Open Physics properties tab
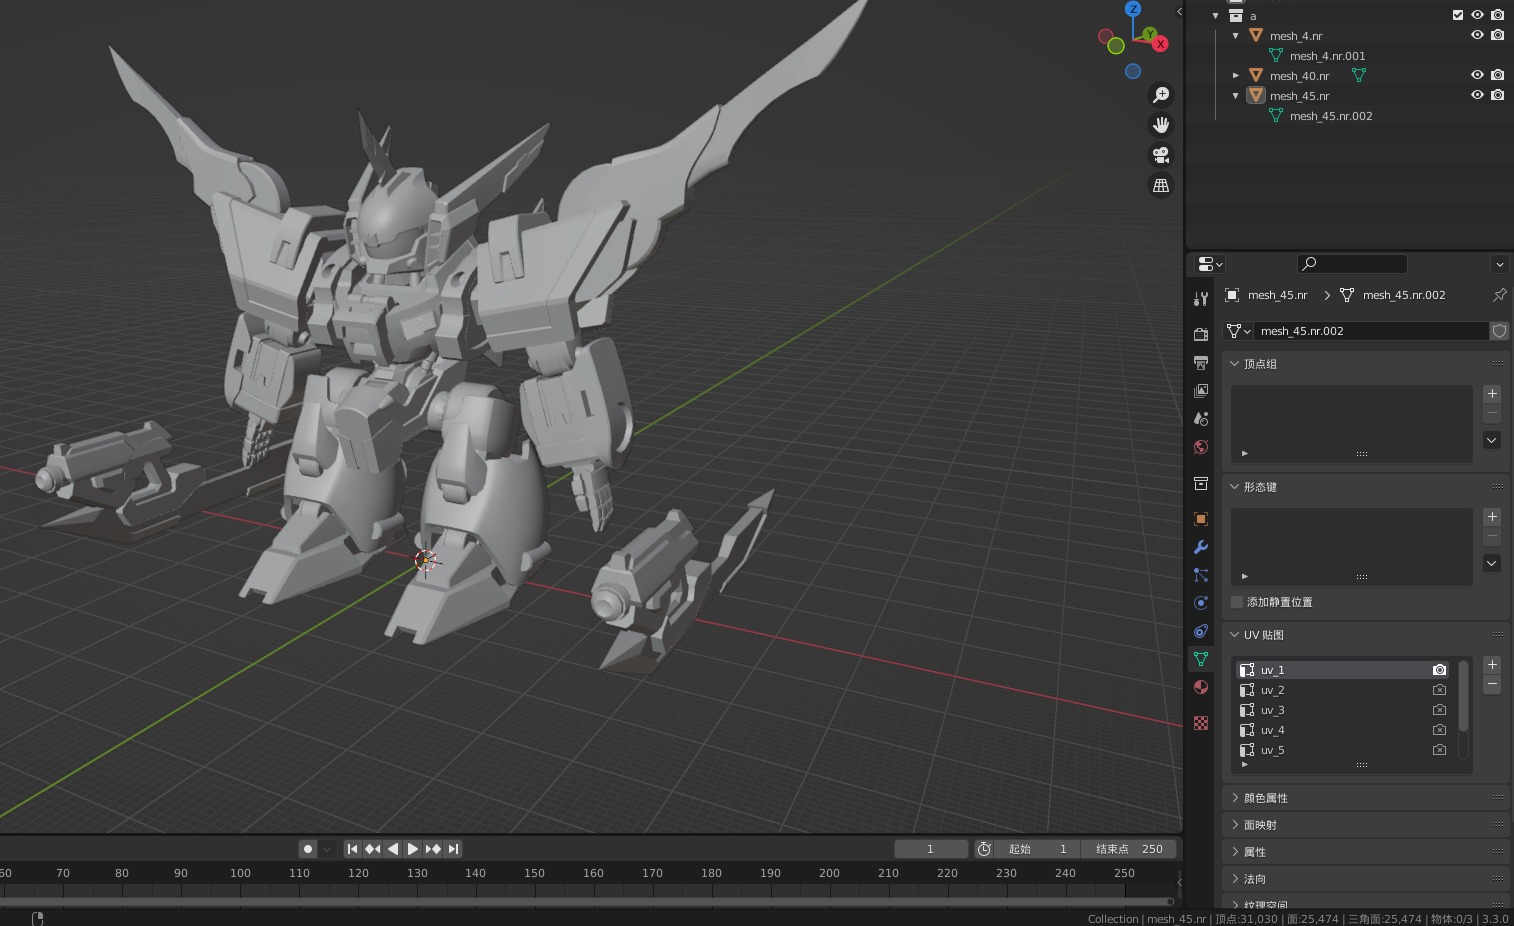The height and width of the screenshot is (926, 1514). (x=1201, y=603)
